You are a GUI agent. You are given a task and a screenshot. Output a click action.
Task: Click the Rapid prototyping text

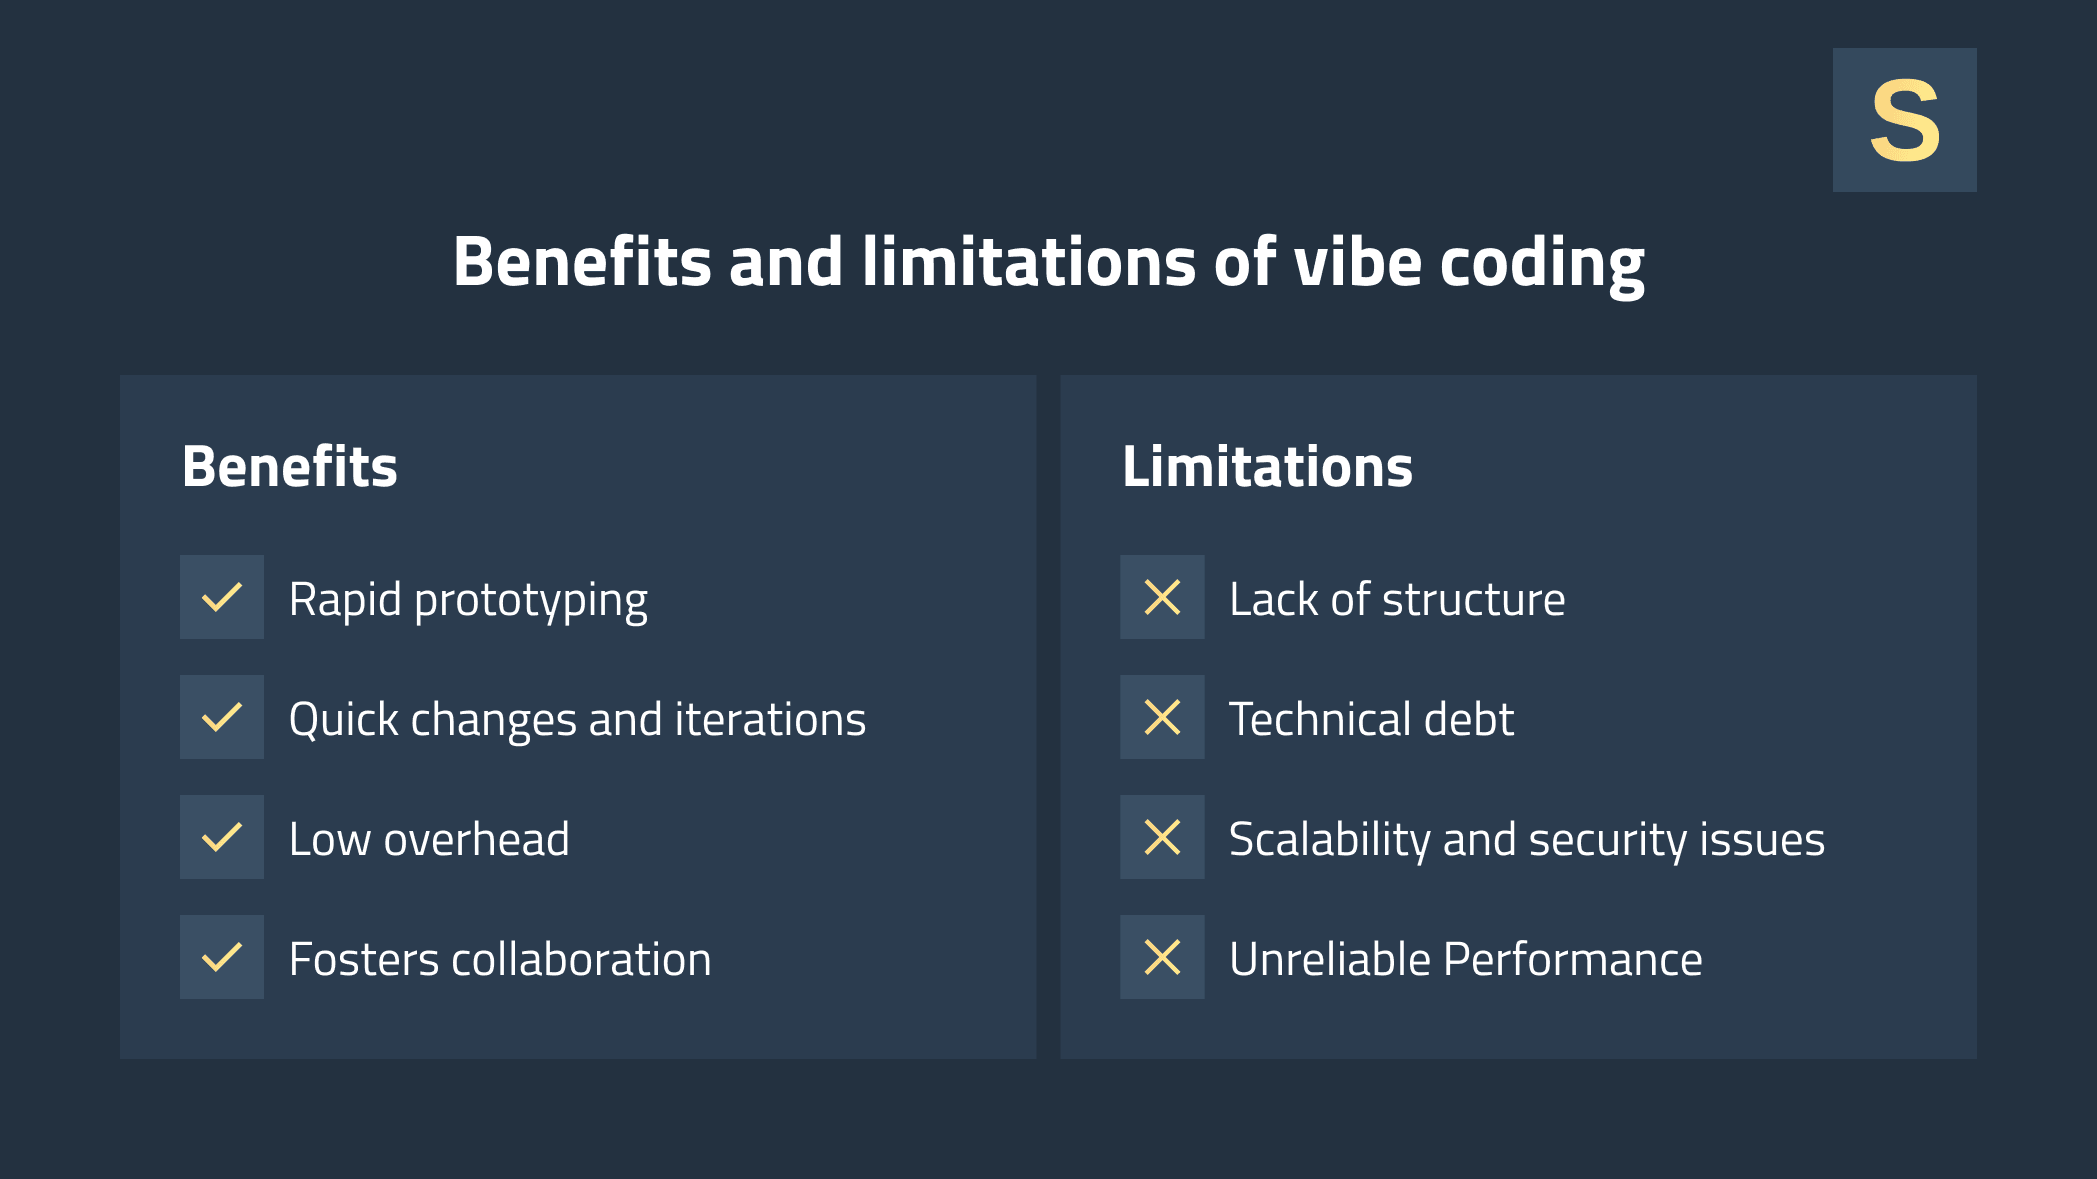[x=468, y=600]
